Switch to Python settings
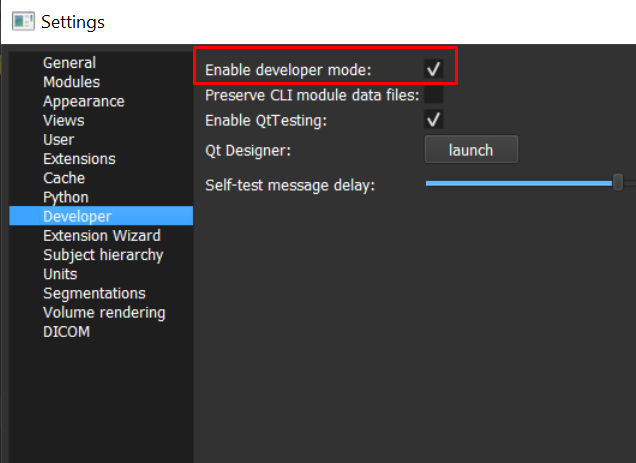636x463 pixels. click(65, 197)
